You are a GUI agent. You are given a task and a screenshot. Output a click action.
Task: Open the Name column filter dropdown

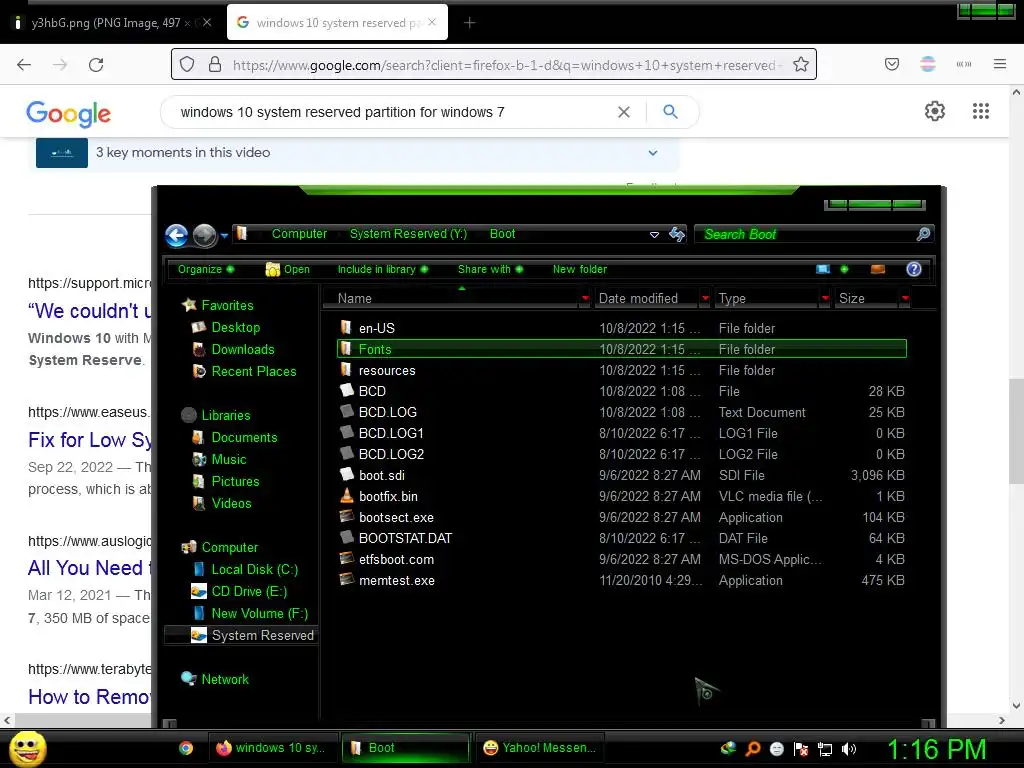[584, 298]
